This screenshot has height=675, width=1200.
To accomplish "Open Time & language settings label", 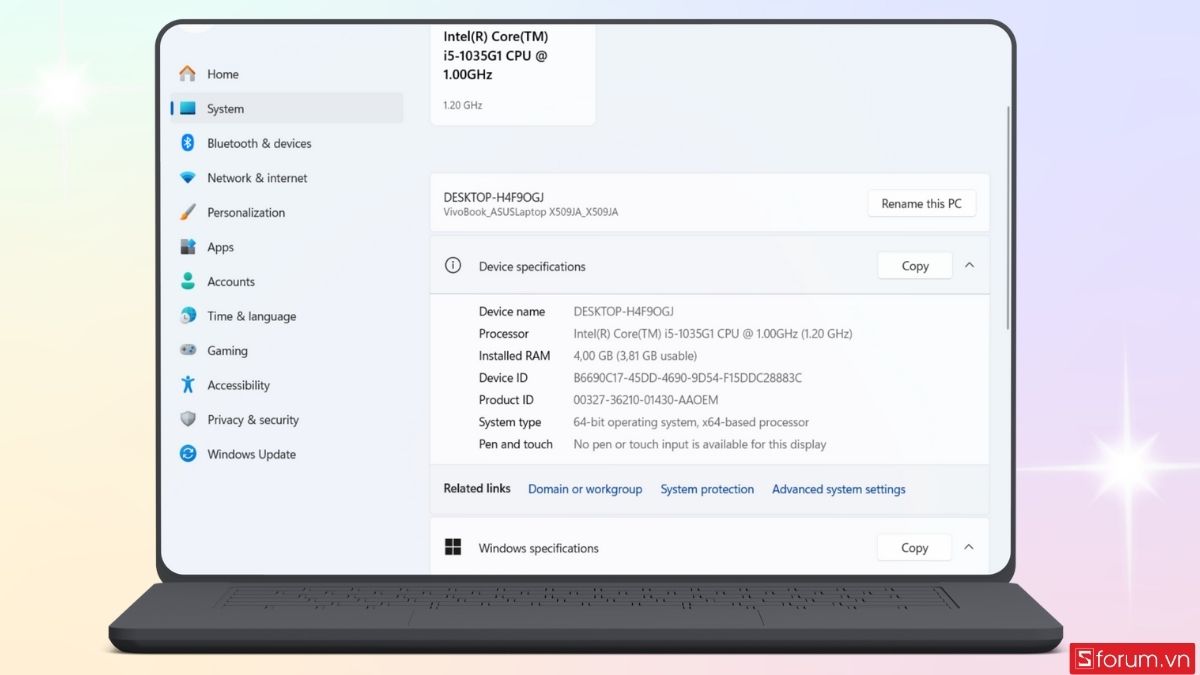I will (x=251, y=316).
